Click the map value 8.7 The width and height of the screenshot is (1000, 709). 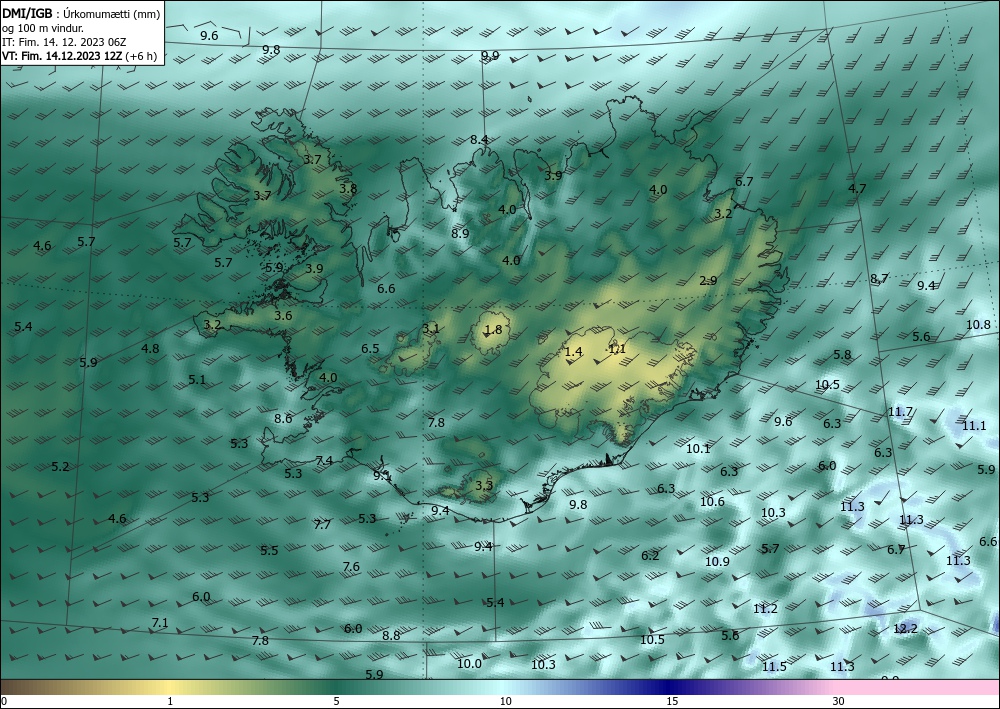click(x=879, y=279)
